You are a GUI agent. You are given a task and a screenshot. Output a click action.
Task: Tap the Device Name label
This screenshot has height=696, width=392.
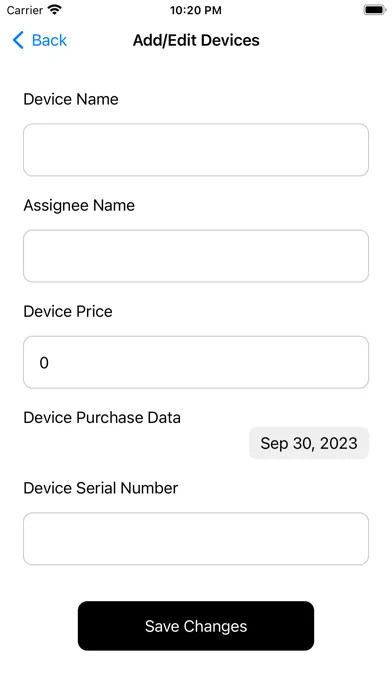pos(71,99)
